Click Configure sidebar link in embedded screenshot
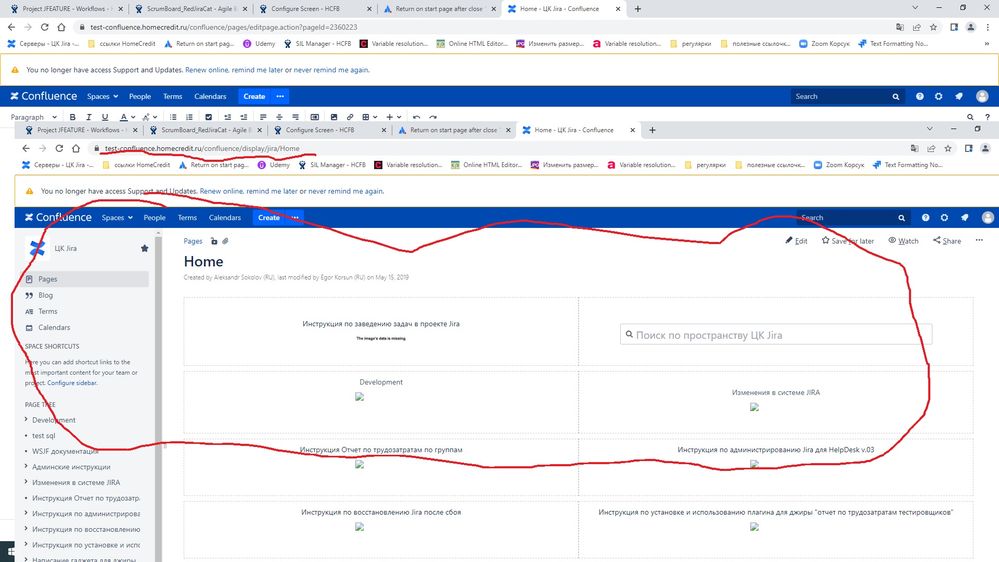The height and width of the screenshot is (562, 999). point(72,383)
